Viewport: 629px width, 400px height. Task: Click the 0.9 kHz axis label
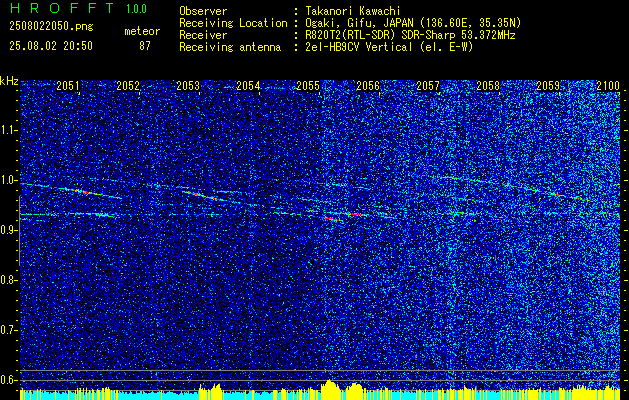[8, 230]
